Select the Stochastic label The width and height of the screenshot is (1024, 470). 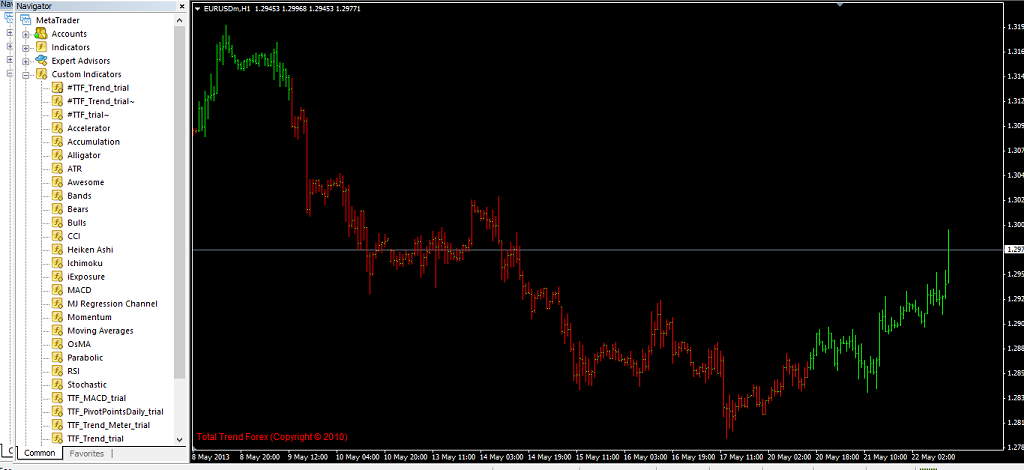click(x=87, y=384)
